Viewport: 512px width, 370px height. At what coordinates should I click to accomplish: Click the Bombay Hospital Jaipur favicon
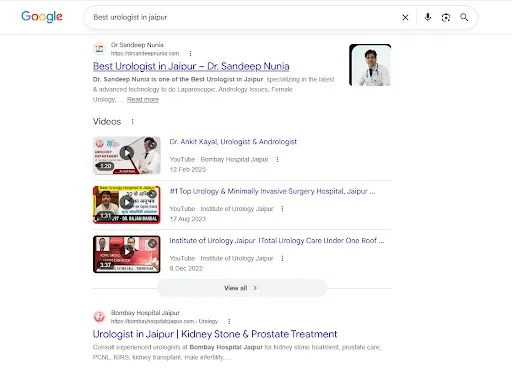(x=99, y=317)
